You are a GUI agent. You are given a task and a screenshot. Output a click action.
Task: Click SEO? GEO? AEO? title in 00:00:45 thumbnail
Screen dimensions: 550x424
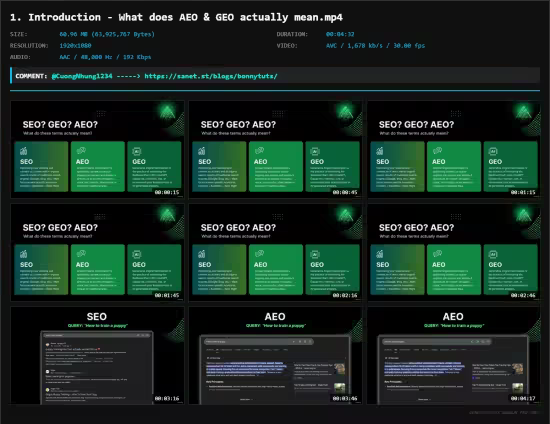coord(238,124)
